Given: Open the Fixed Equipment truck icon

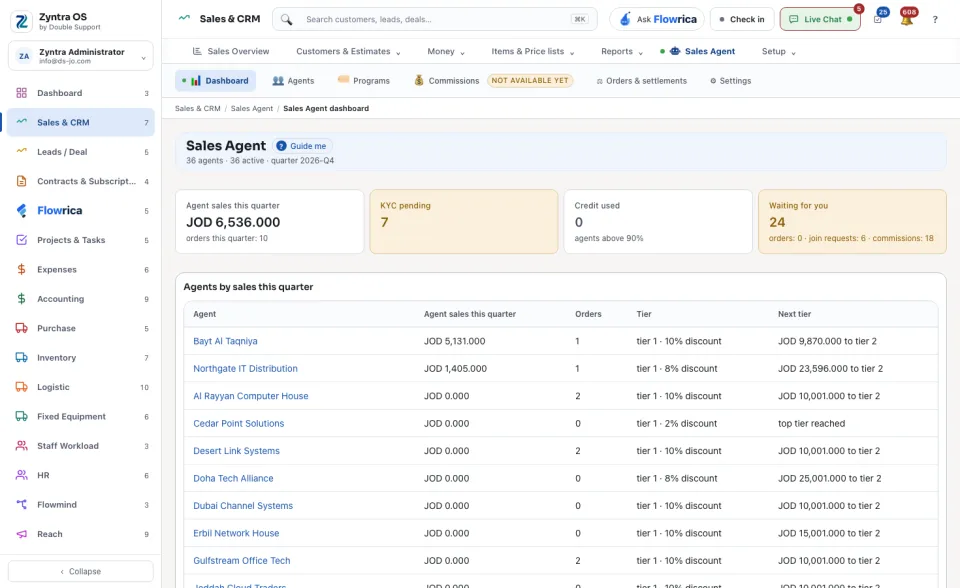Looking at the screenshot, I should point(21,416).
